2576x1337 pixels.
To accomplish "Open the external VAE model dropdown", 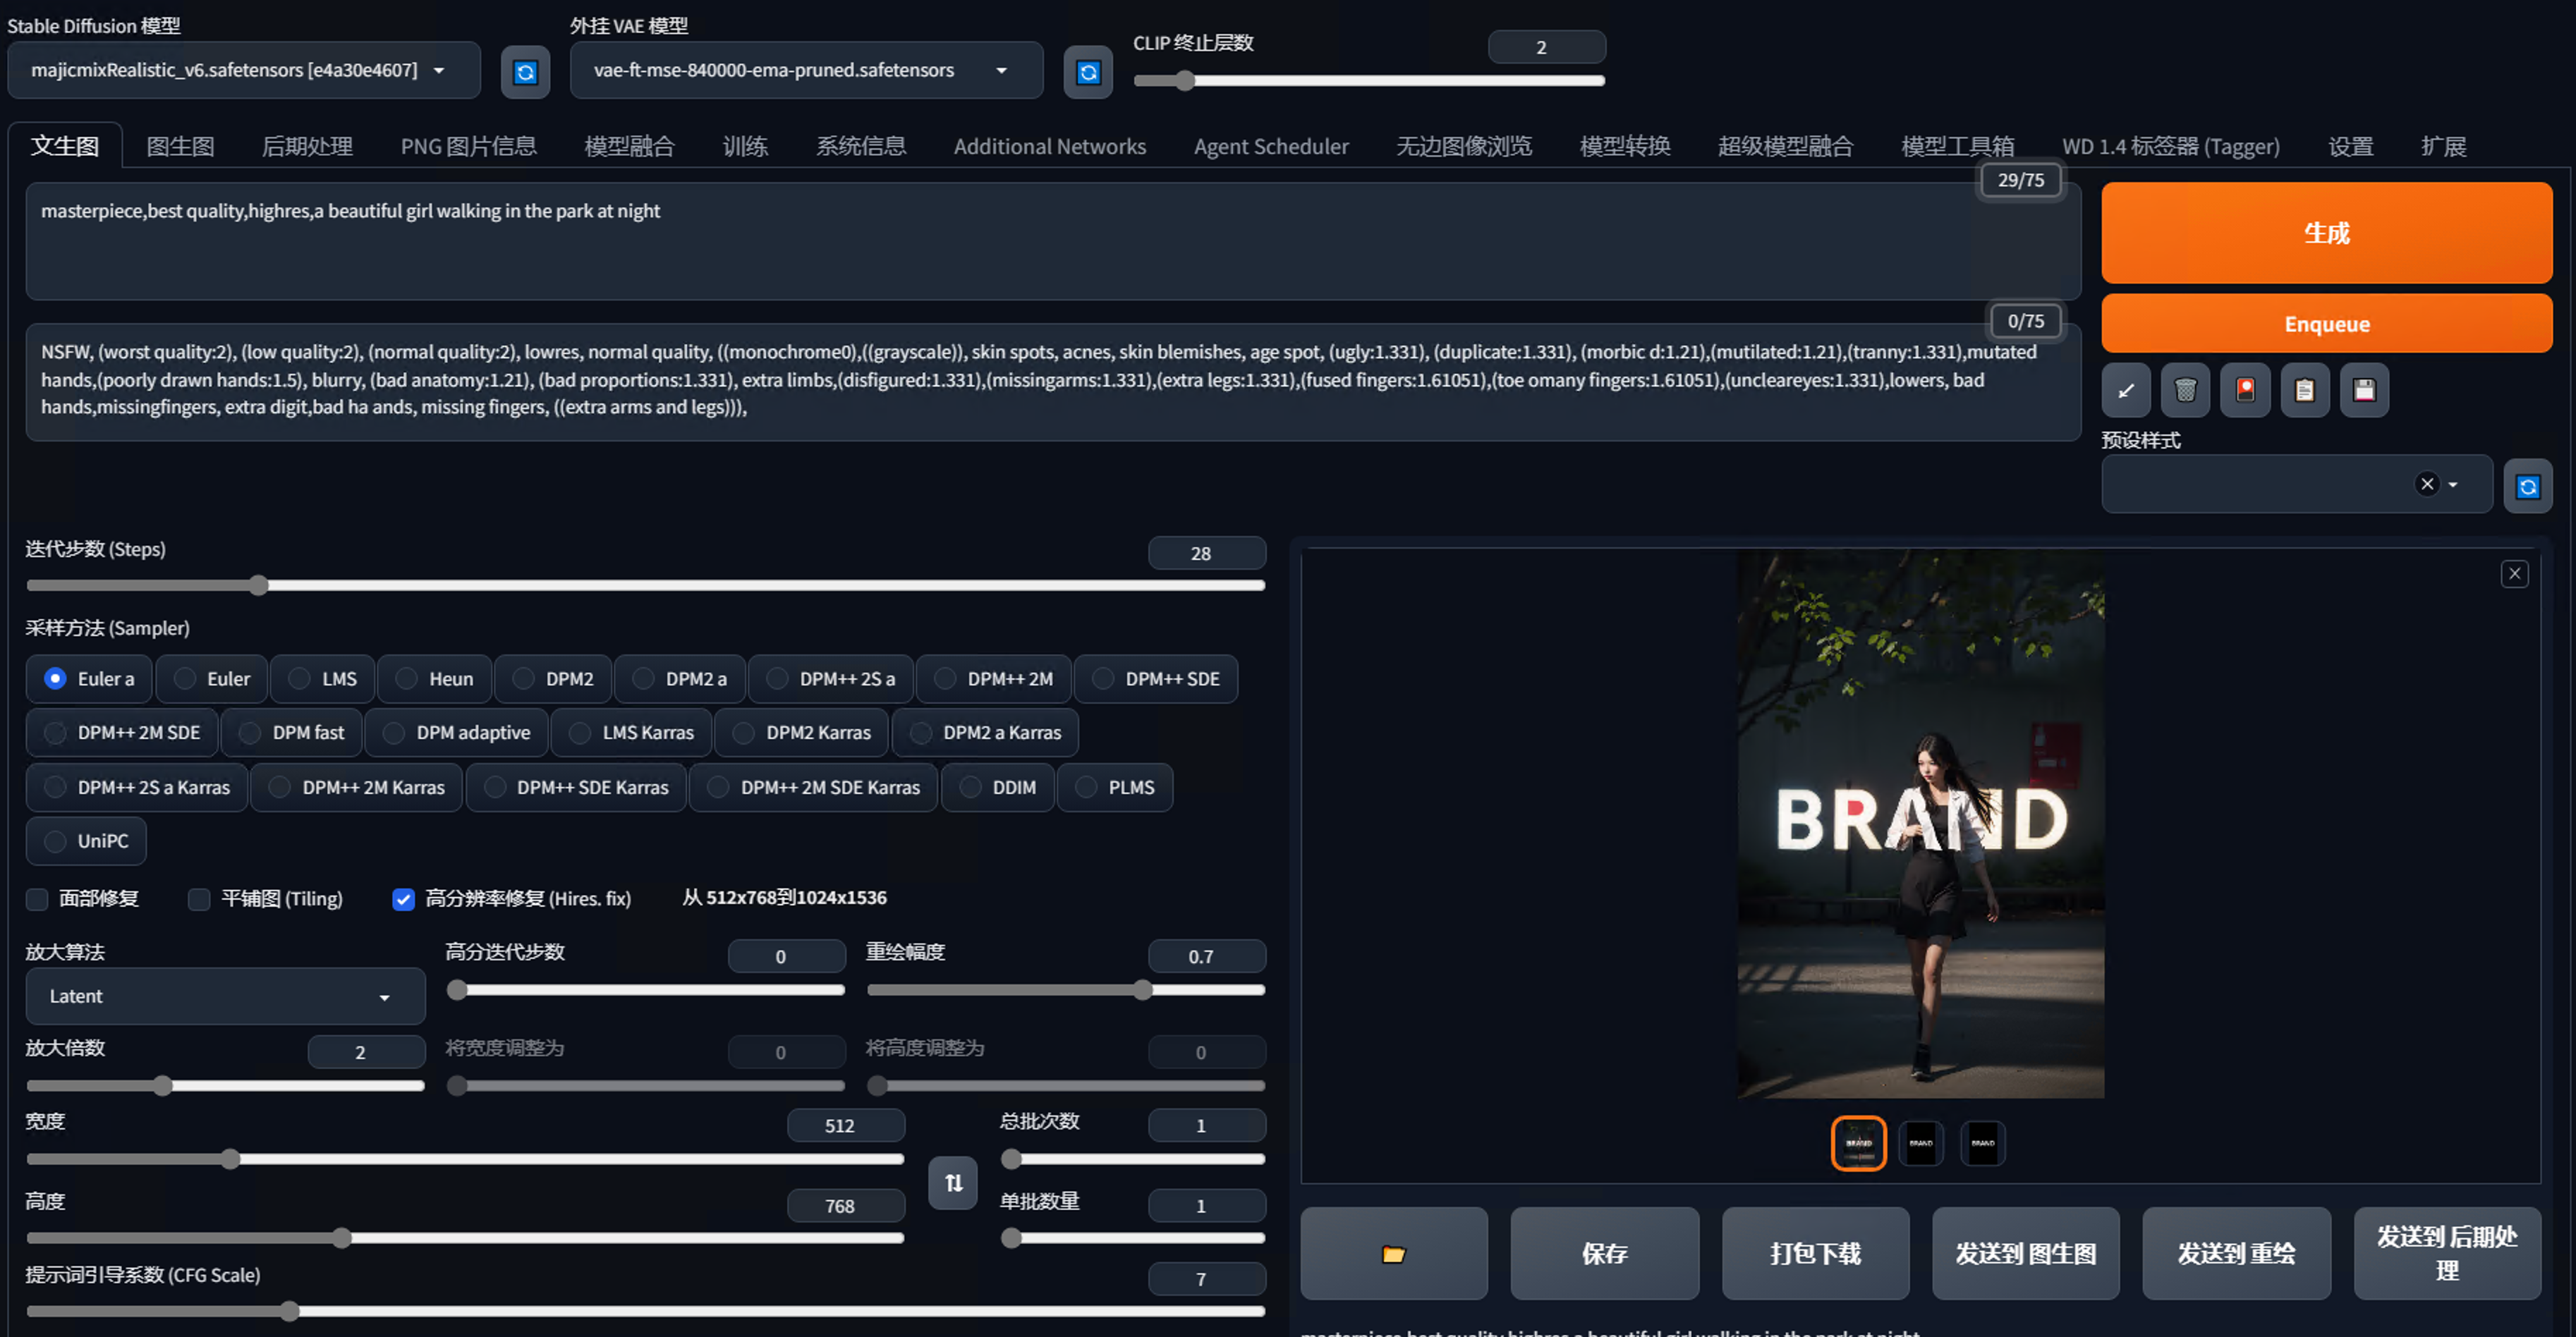I will point(807,70).
